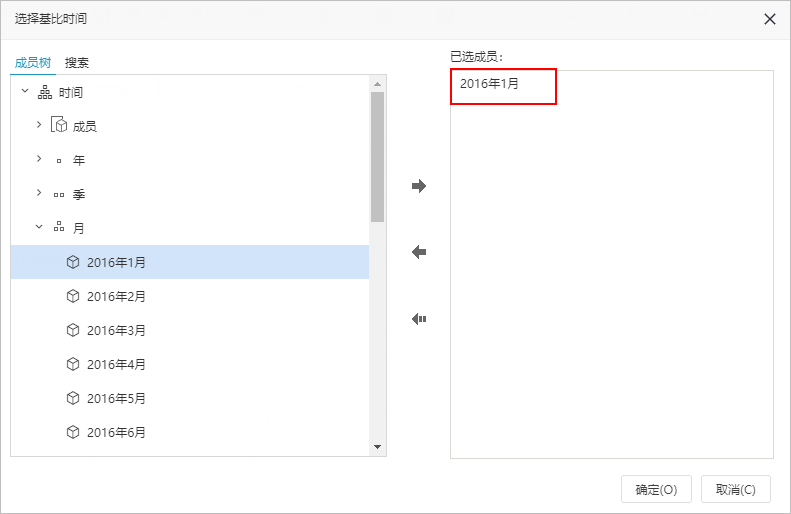Viewport: 791px width, 514px height.
Task: Select the 2016年2月 tree row
Action: (190, 296)
